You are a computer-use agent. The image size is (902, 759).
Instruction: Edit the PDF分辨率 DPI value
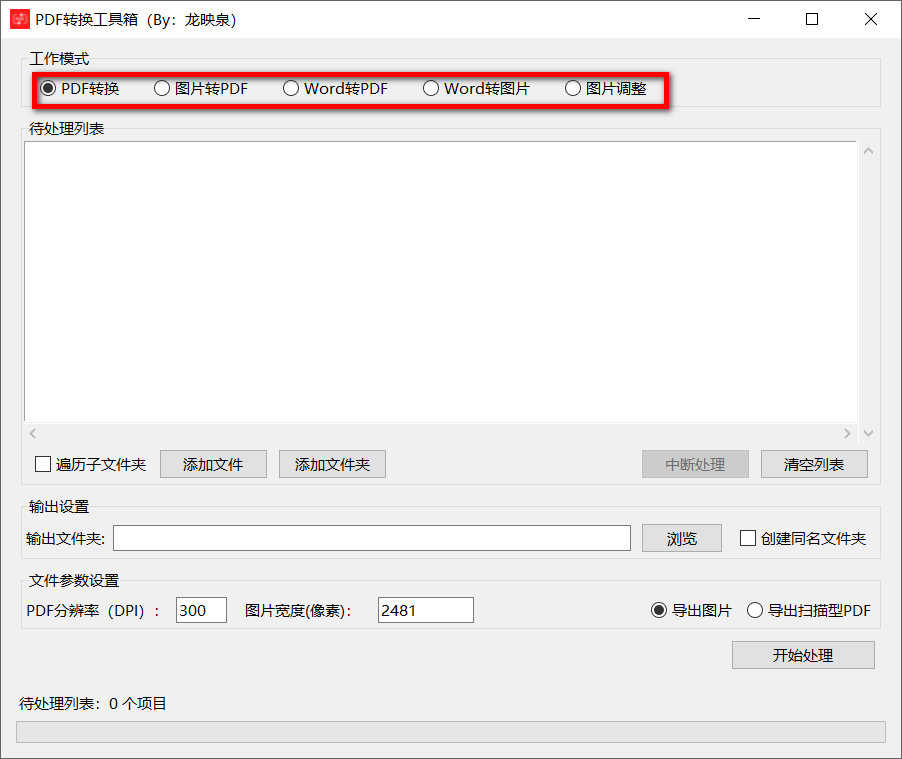[x=200, y=609]
